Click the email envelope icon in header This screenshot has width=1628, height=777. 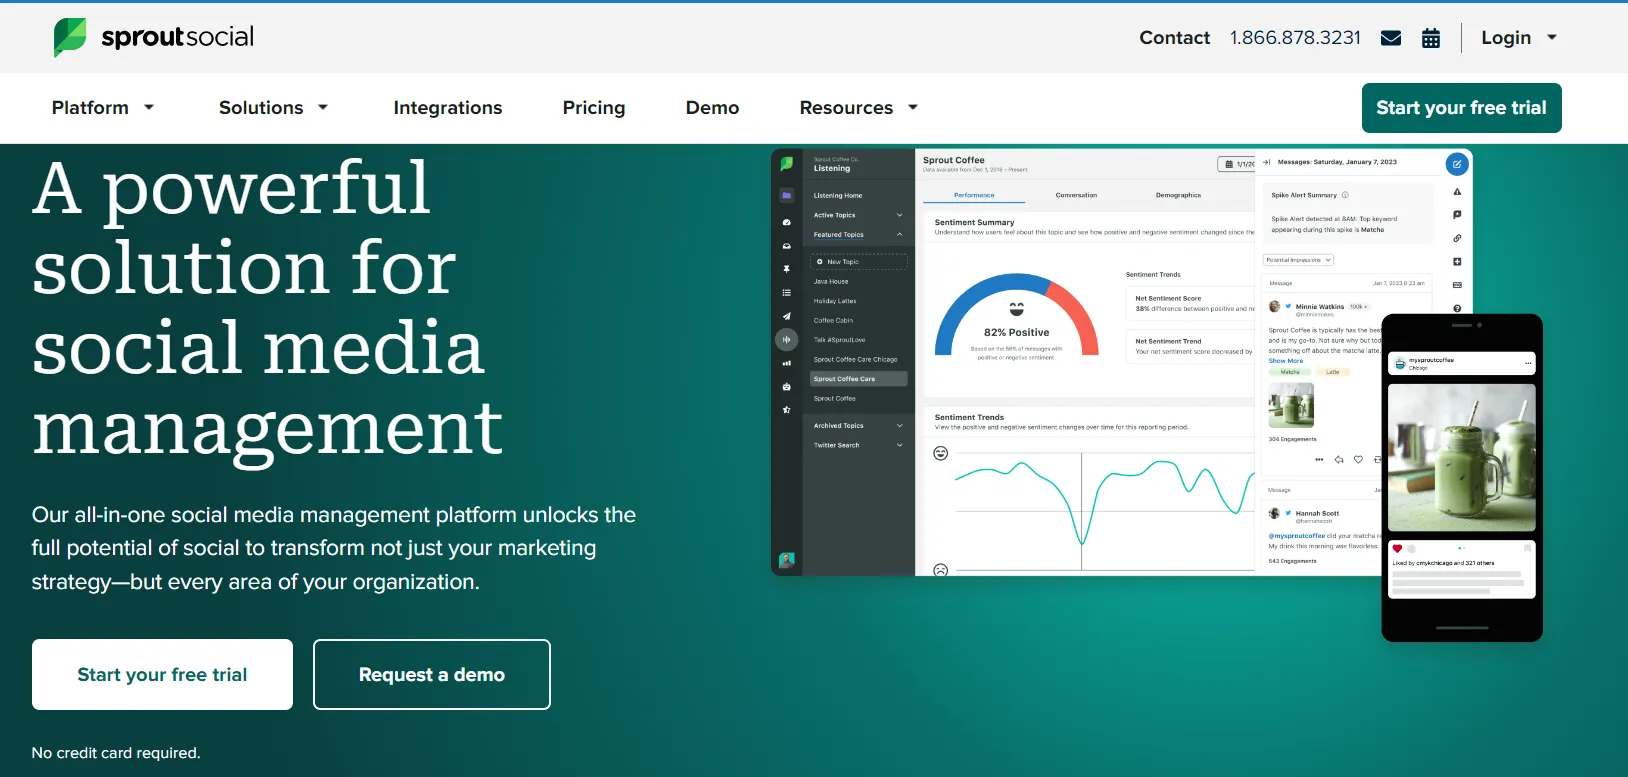(x=1391, y=38)
